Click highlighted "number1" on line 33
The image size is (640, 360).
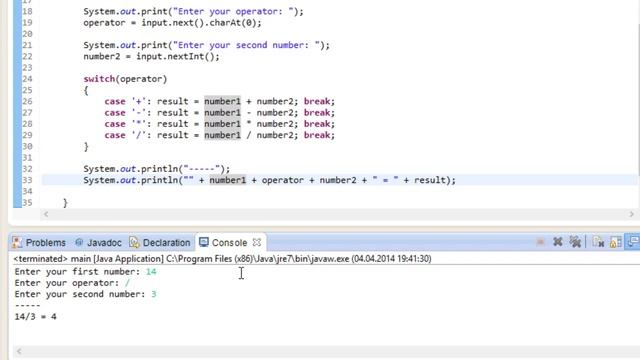tap(228, 180)
